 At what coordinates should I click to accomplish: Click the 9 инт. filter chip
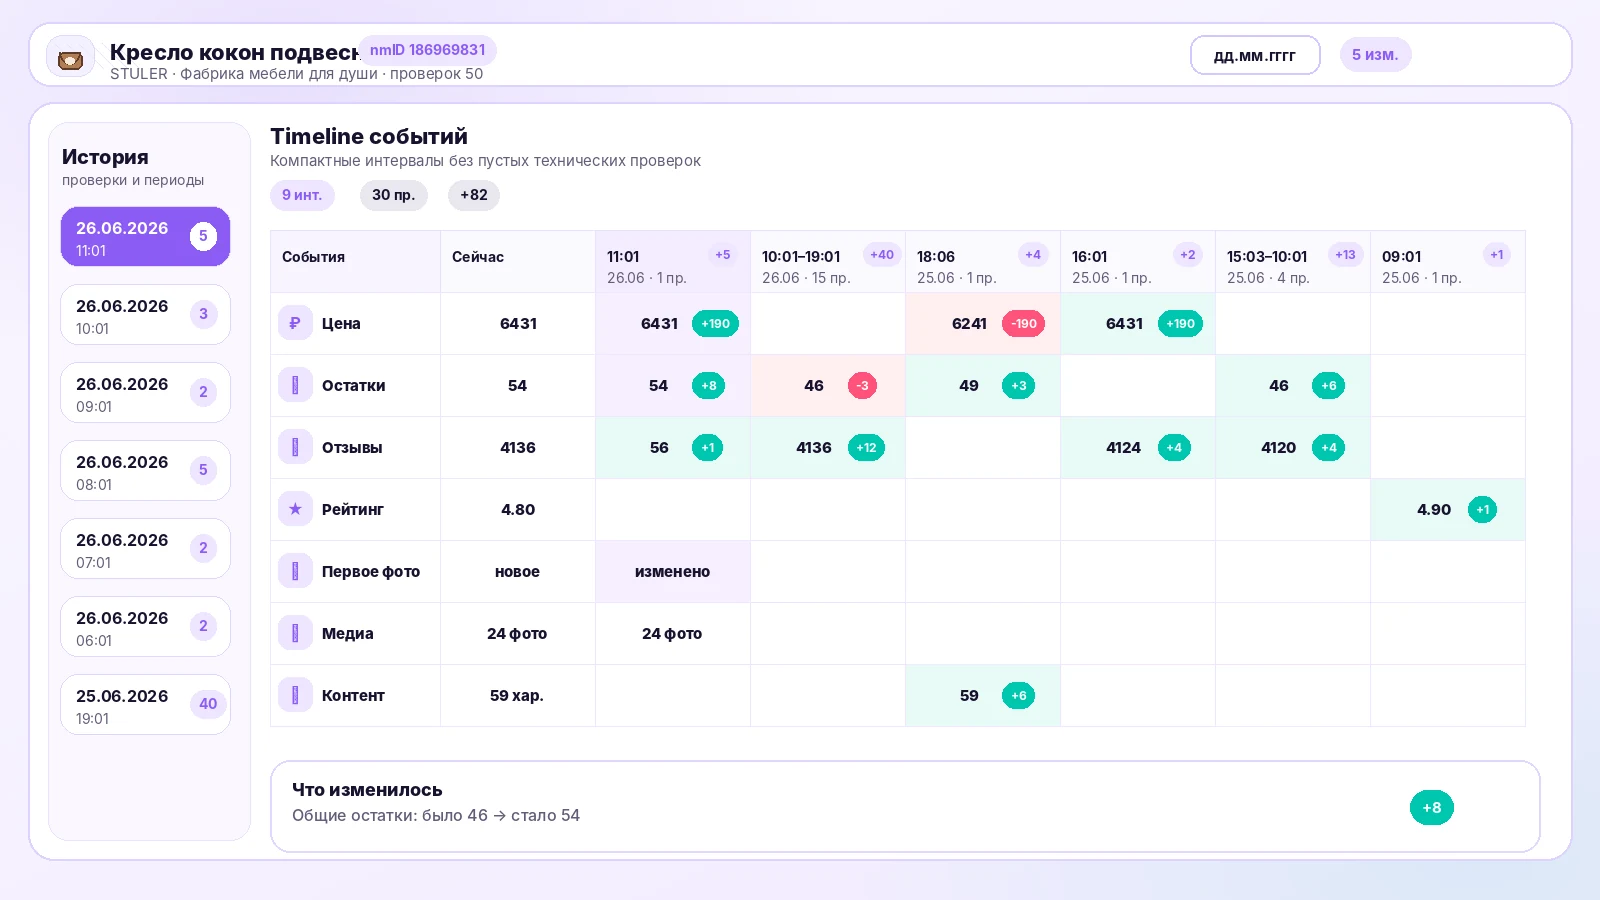pos(302,195)
